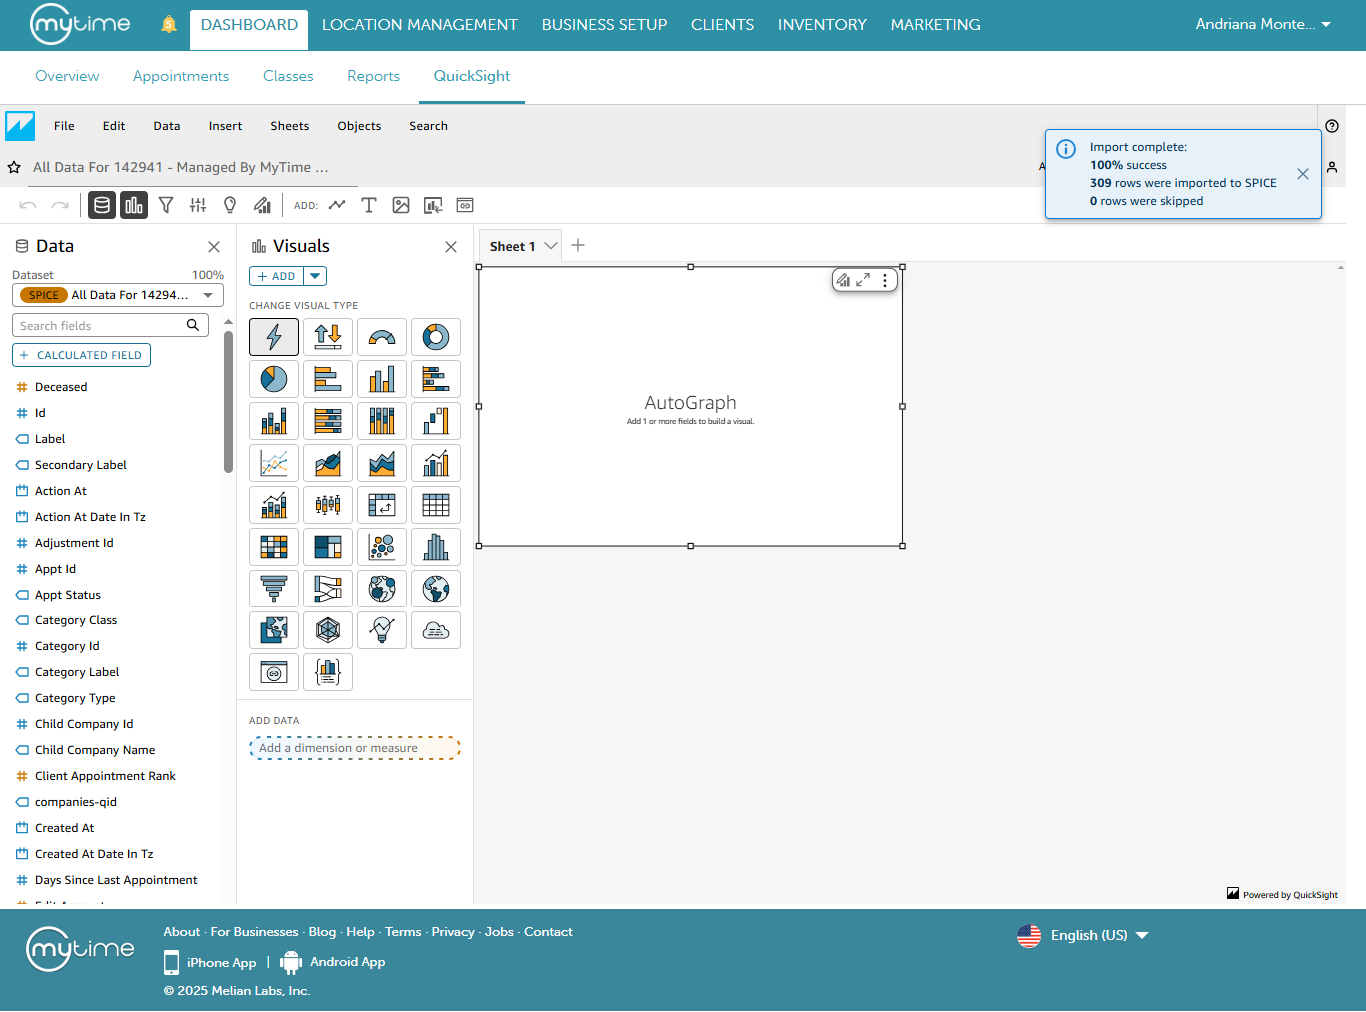
Task: Select the Appt Status field
Action: tap(68, 595)
